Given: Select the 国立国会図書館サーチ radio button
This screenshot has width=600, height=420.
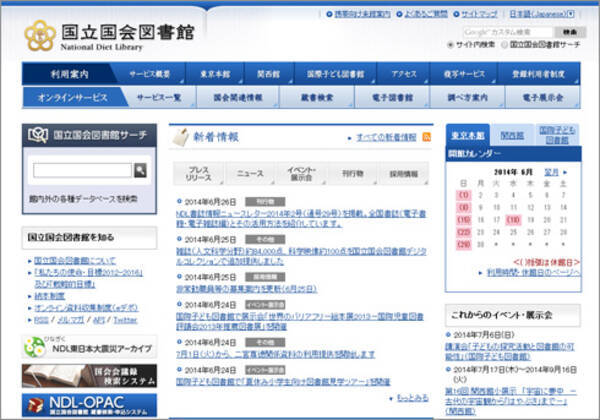Looking at the screenshot, I should [504, 45].
